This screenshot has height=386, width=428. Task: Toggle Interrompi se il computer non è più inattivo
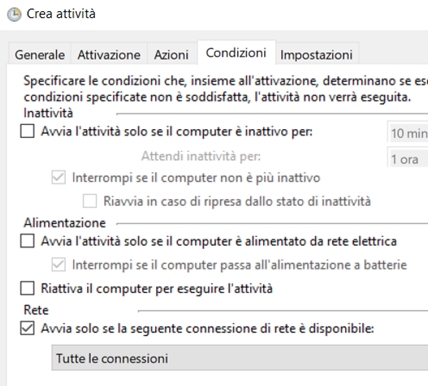pyautogui.click(x=58, y=177)
